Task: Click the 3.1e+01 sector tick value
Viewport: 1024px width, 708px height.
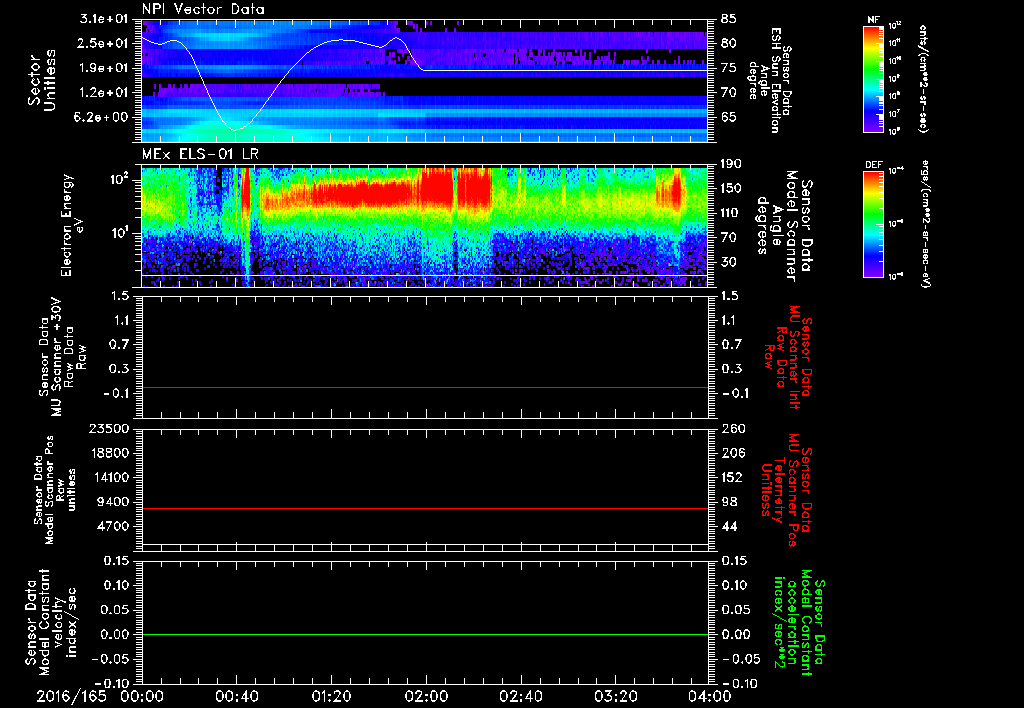Action: tap(104, 19)
